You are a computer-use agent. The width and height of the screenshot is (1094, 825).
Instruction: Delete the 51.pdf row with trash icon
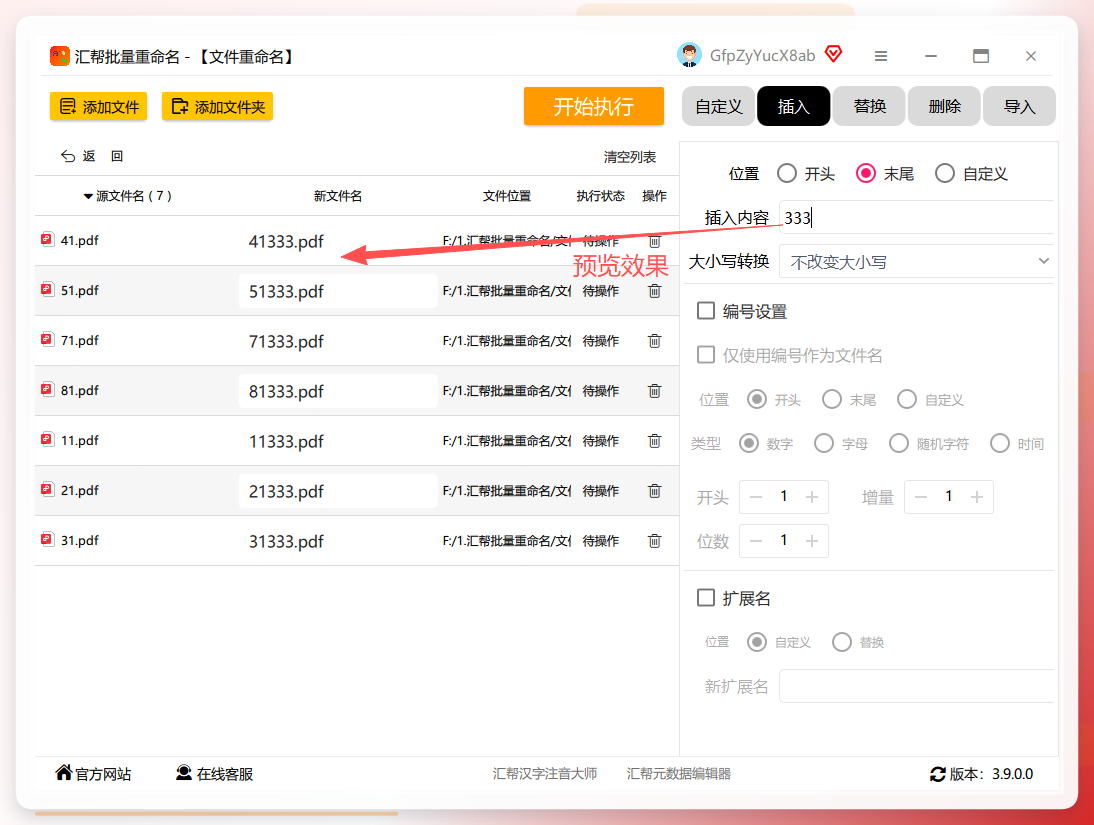[x=654, y=291]
